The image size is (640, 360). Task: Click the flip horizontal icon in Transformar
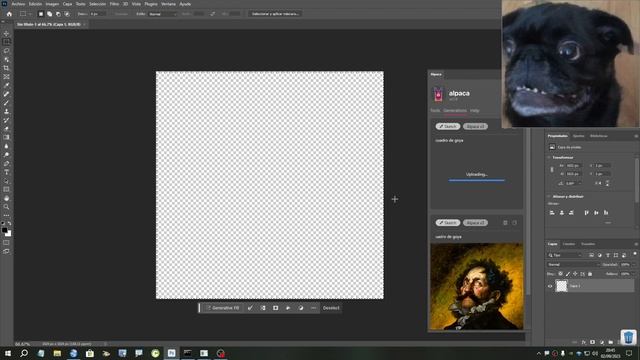coord(598,183)
